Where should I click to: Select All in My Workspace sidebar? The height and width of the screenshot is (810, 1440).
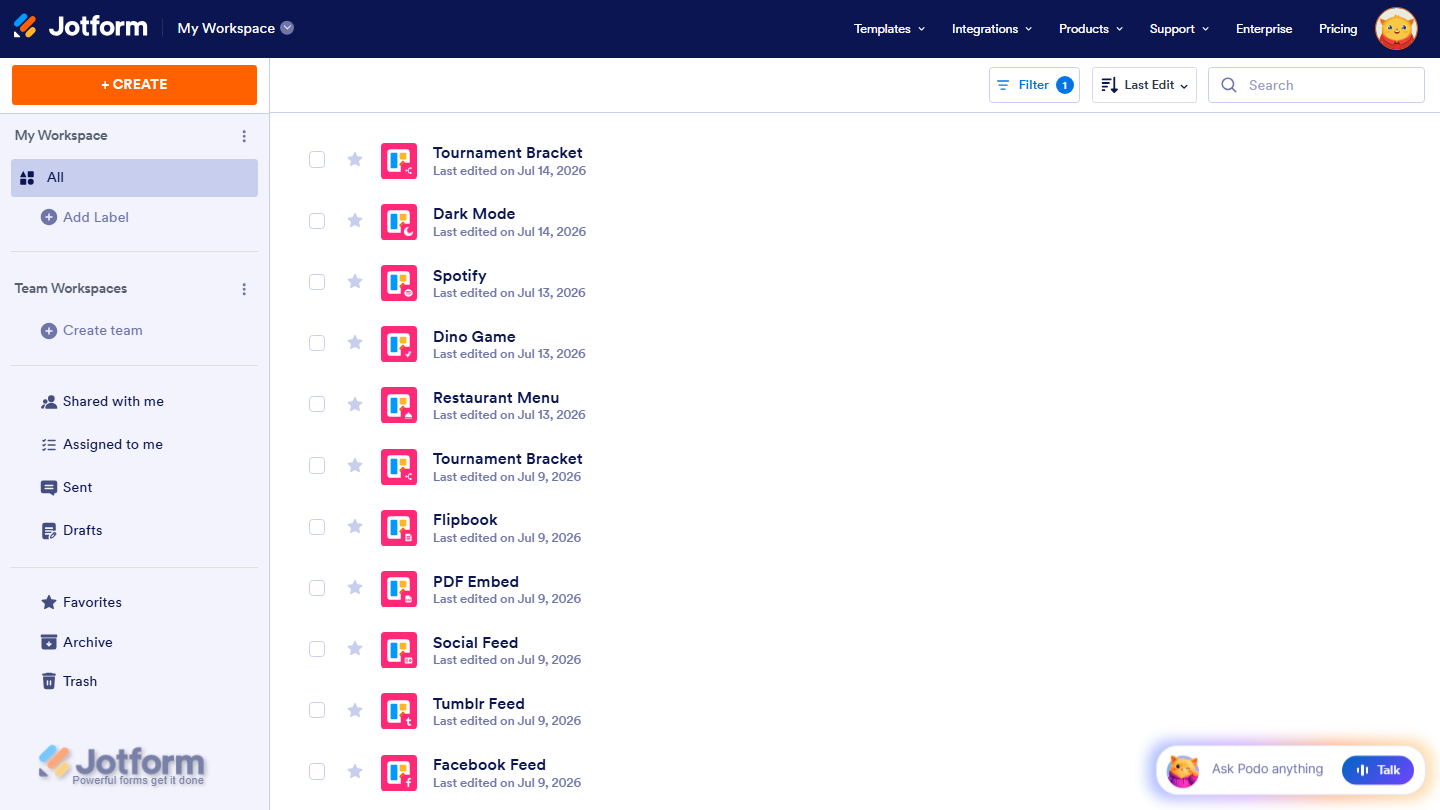pyautogui.click(x=134, y=178)
